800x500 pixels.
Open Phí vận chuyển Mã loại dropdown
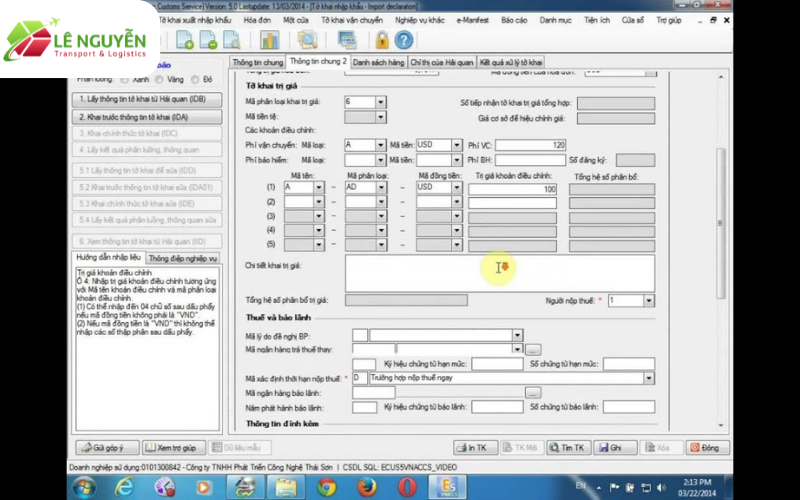pyautogui.click(x=381, y=145)
